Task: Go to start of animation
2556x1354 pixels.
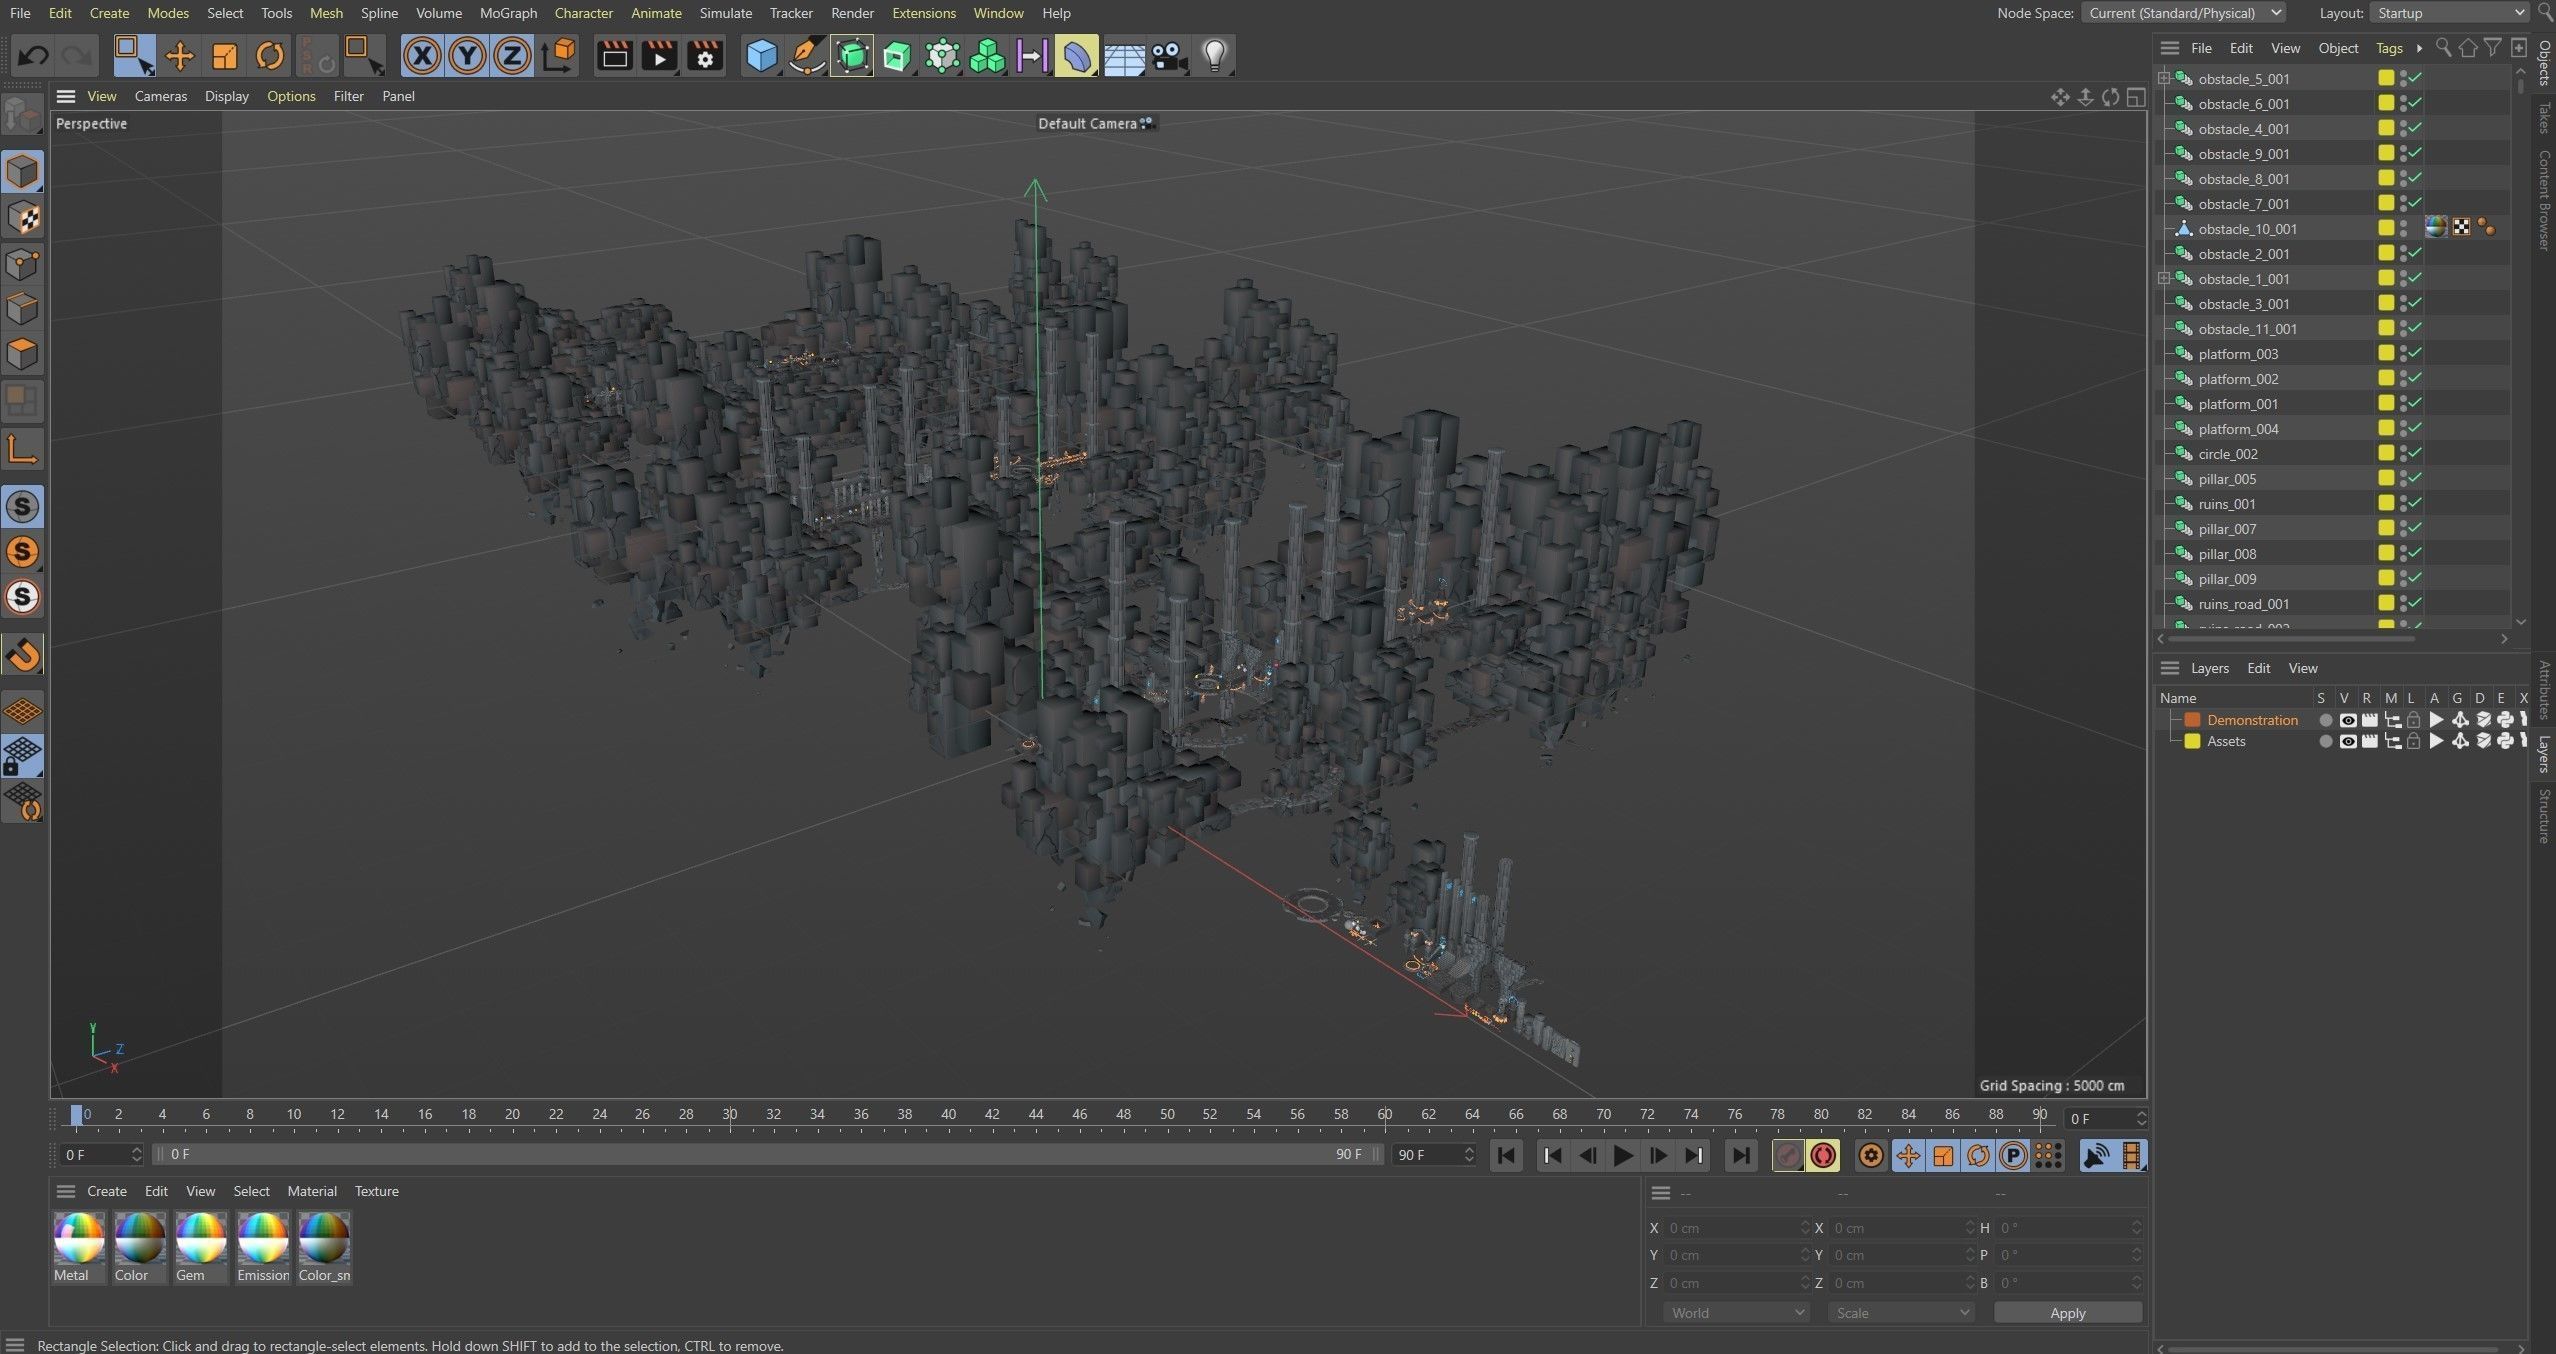Action: (x=1506, y=1156)
